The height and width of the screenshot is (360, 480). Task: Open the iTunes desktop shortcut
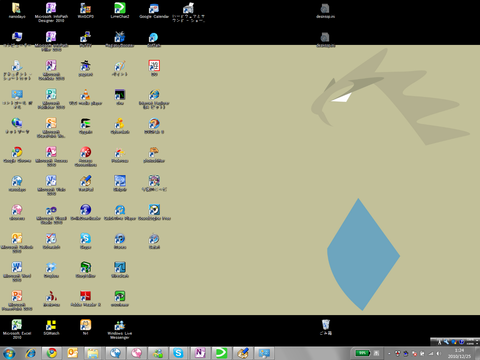click(120, 241)
